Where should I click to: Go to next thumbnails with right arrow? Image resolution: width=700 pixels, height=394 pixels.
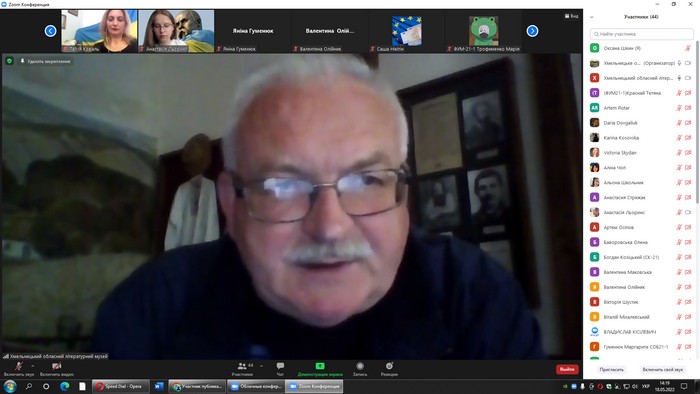[532, 31]
